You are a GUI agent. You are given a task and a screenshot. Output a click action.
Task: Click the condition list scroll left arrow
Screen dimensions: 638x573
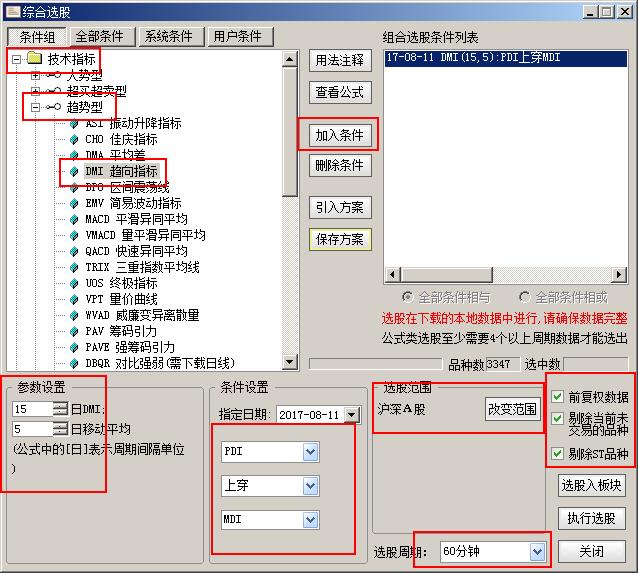coord(393,275)
